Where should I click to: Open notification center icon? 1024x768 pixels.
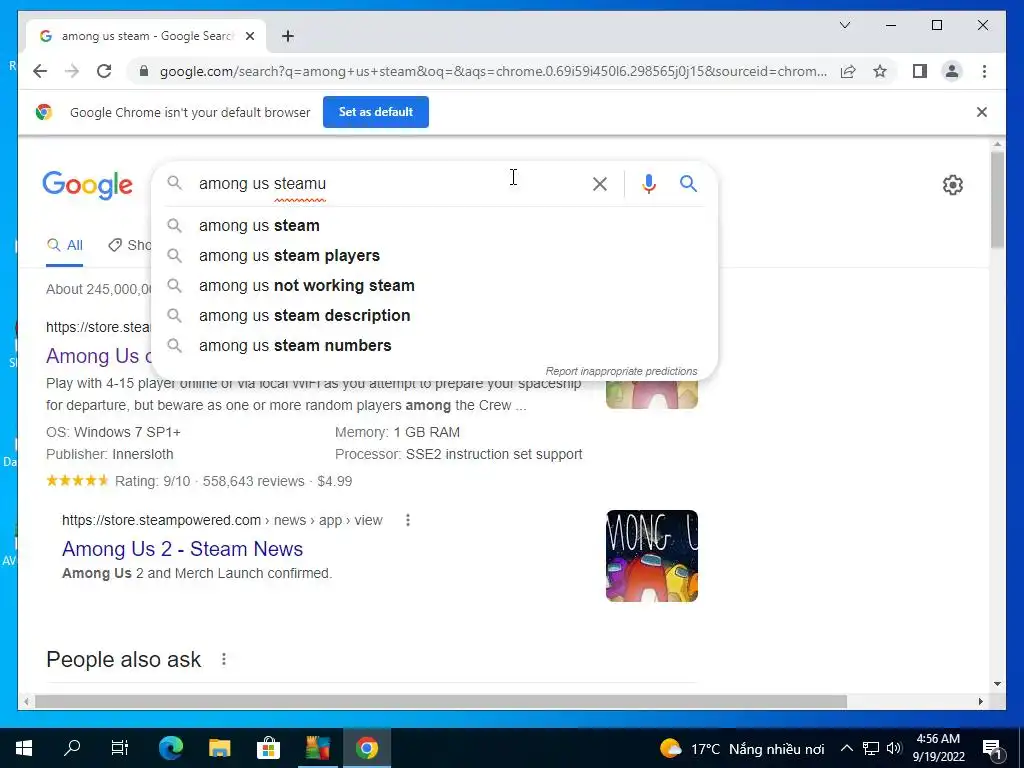tap(992, 749)
